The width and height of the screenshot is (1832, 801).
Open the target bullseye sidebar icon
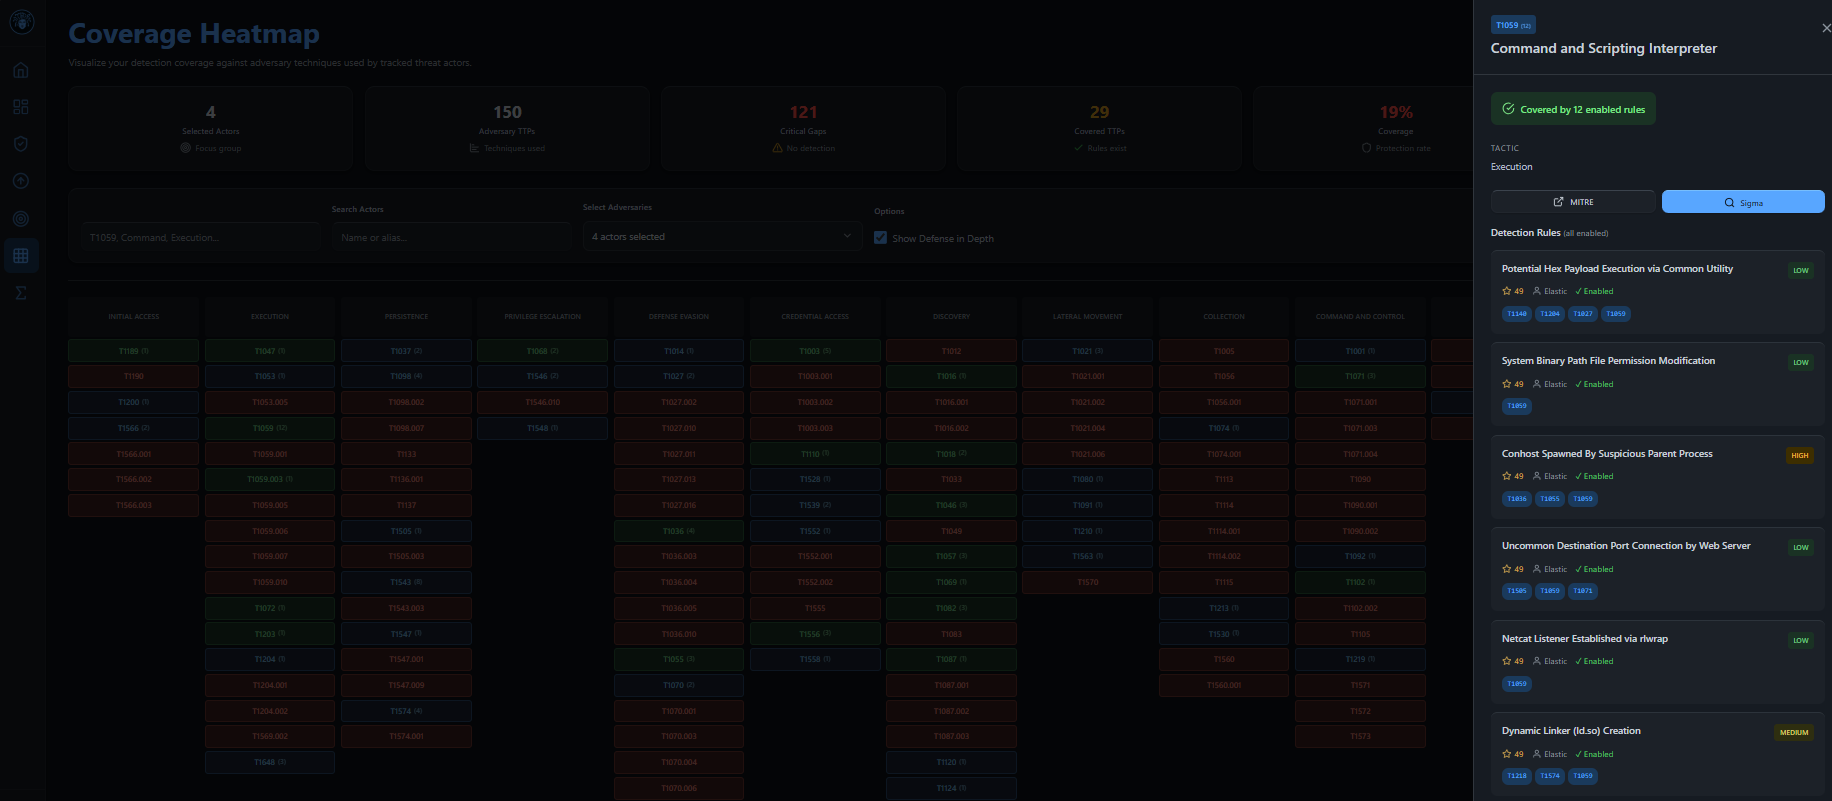21,219
